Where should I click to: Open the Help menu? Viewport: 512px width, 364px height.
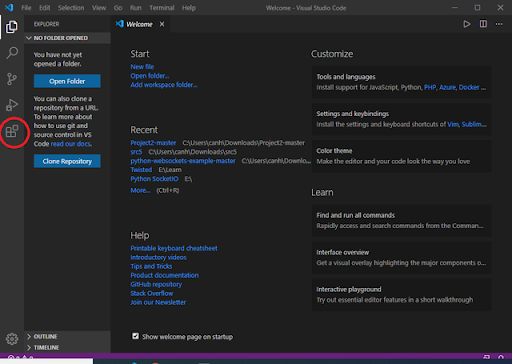(x=189, y=8)
